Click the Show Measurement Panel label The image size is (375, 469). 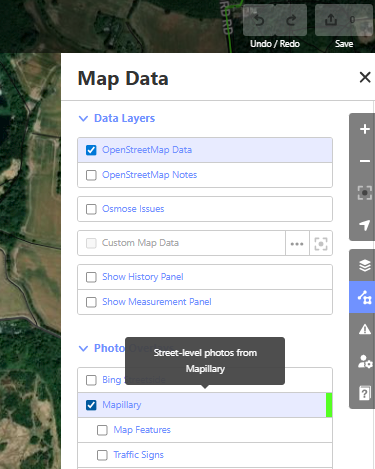click(157, 302)
